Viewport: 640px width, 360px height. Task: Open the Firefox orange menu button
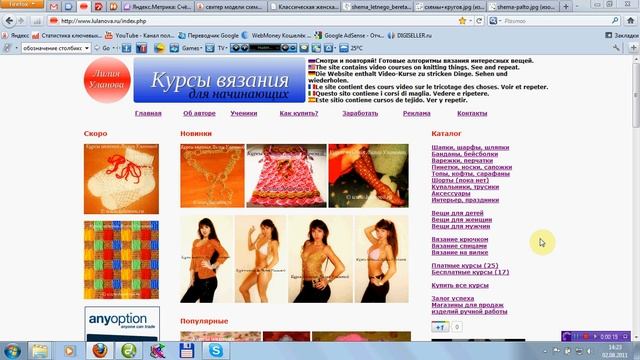(x=22, y=4)
